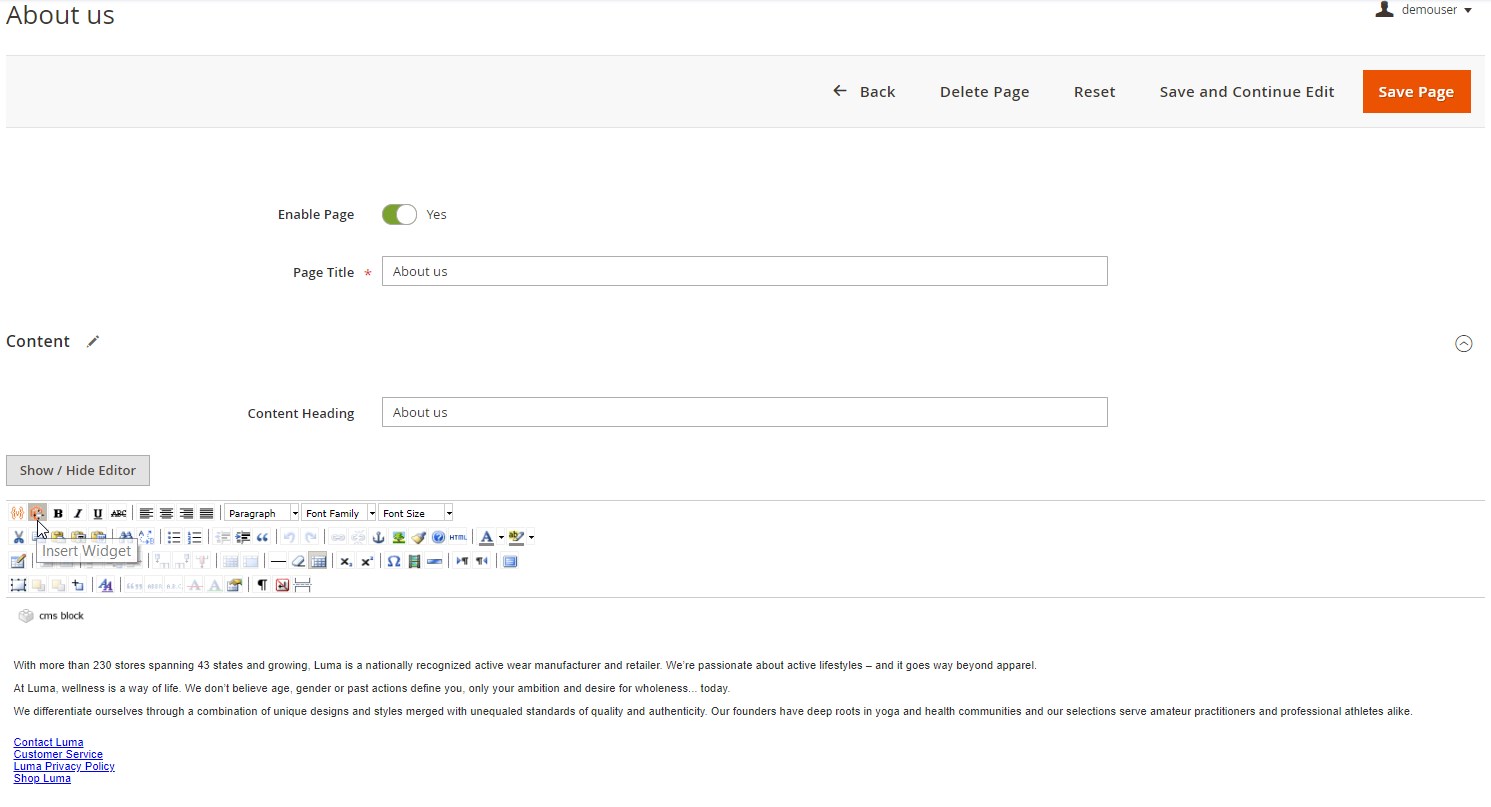Click the Insert Widget icon
The height and width of the screenshot is (807, 1491).
(x=37, y=513)
